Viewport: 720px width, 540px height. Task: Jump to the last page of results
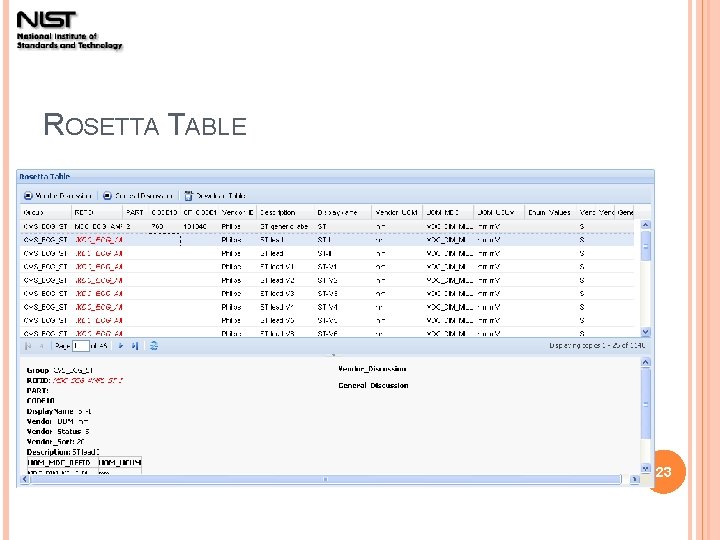[x=135, y=346]
